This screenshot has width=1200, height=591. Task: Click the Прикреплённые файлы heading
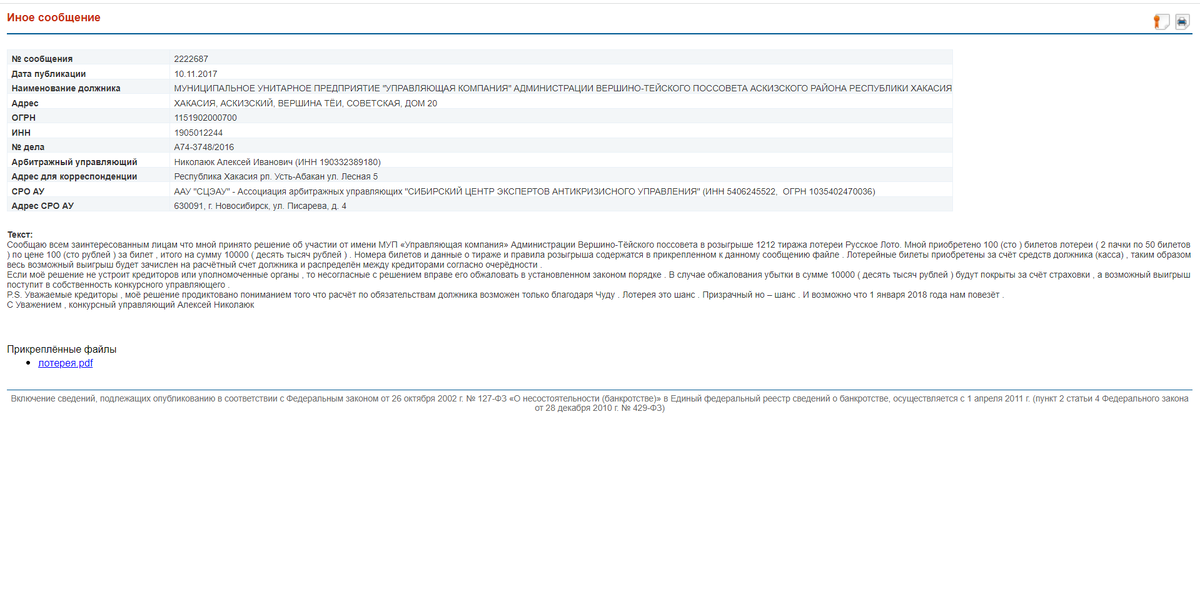[x=62, y=349]
